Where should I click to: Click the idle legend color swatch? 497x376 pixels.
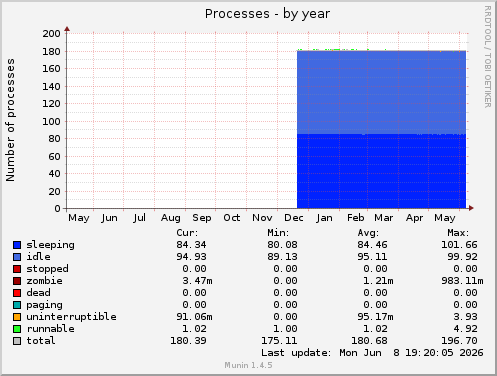17,257
